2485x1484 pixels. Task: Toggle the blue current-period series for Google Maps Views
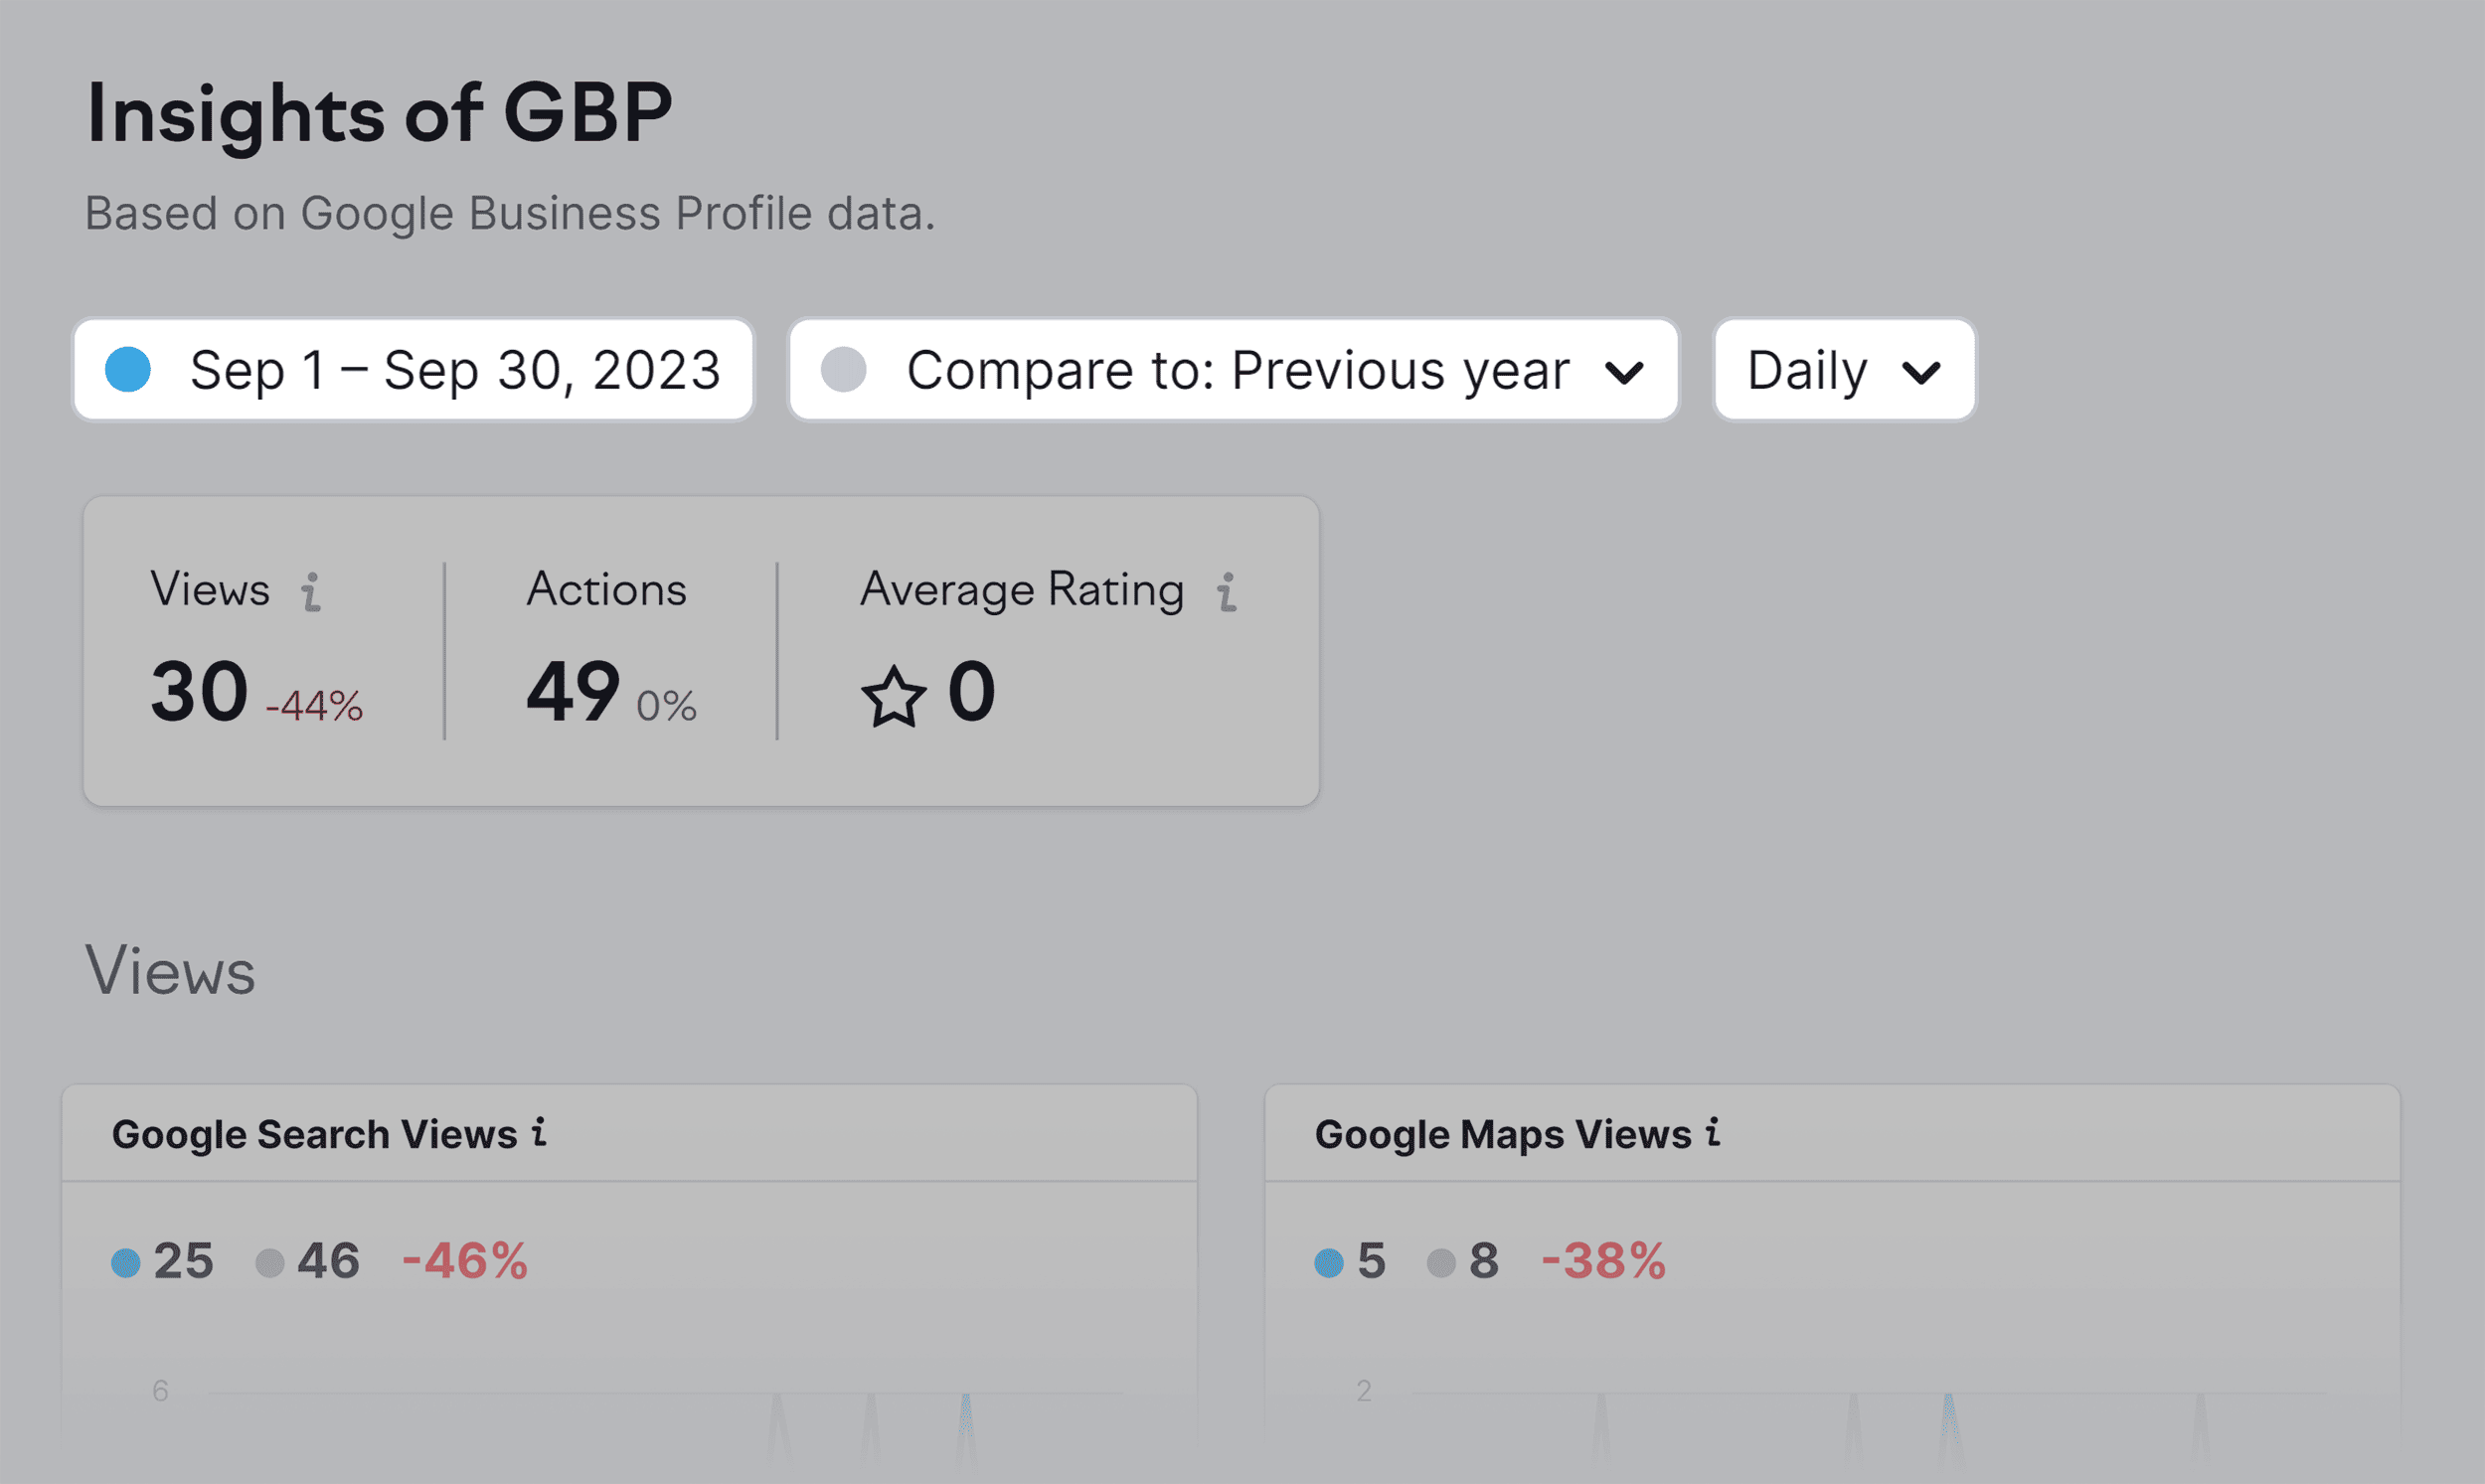click(1329, 1263)
